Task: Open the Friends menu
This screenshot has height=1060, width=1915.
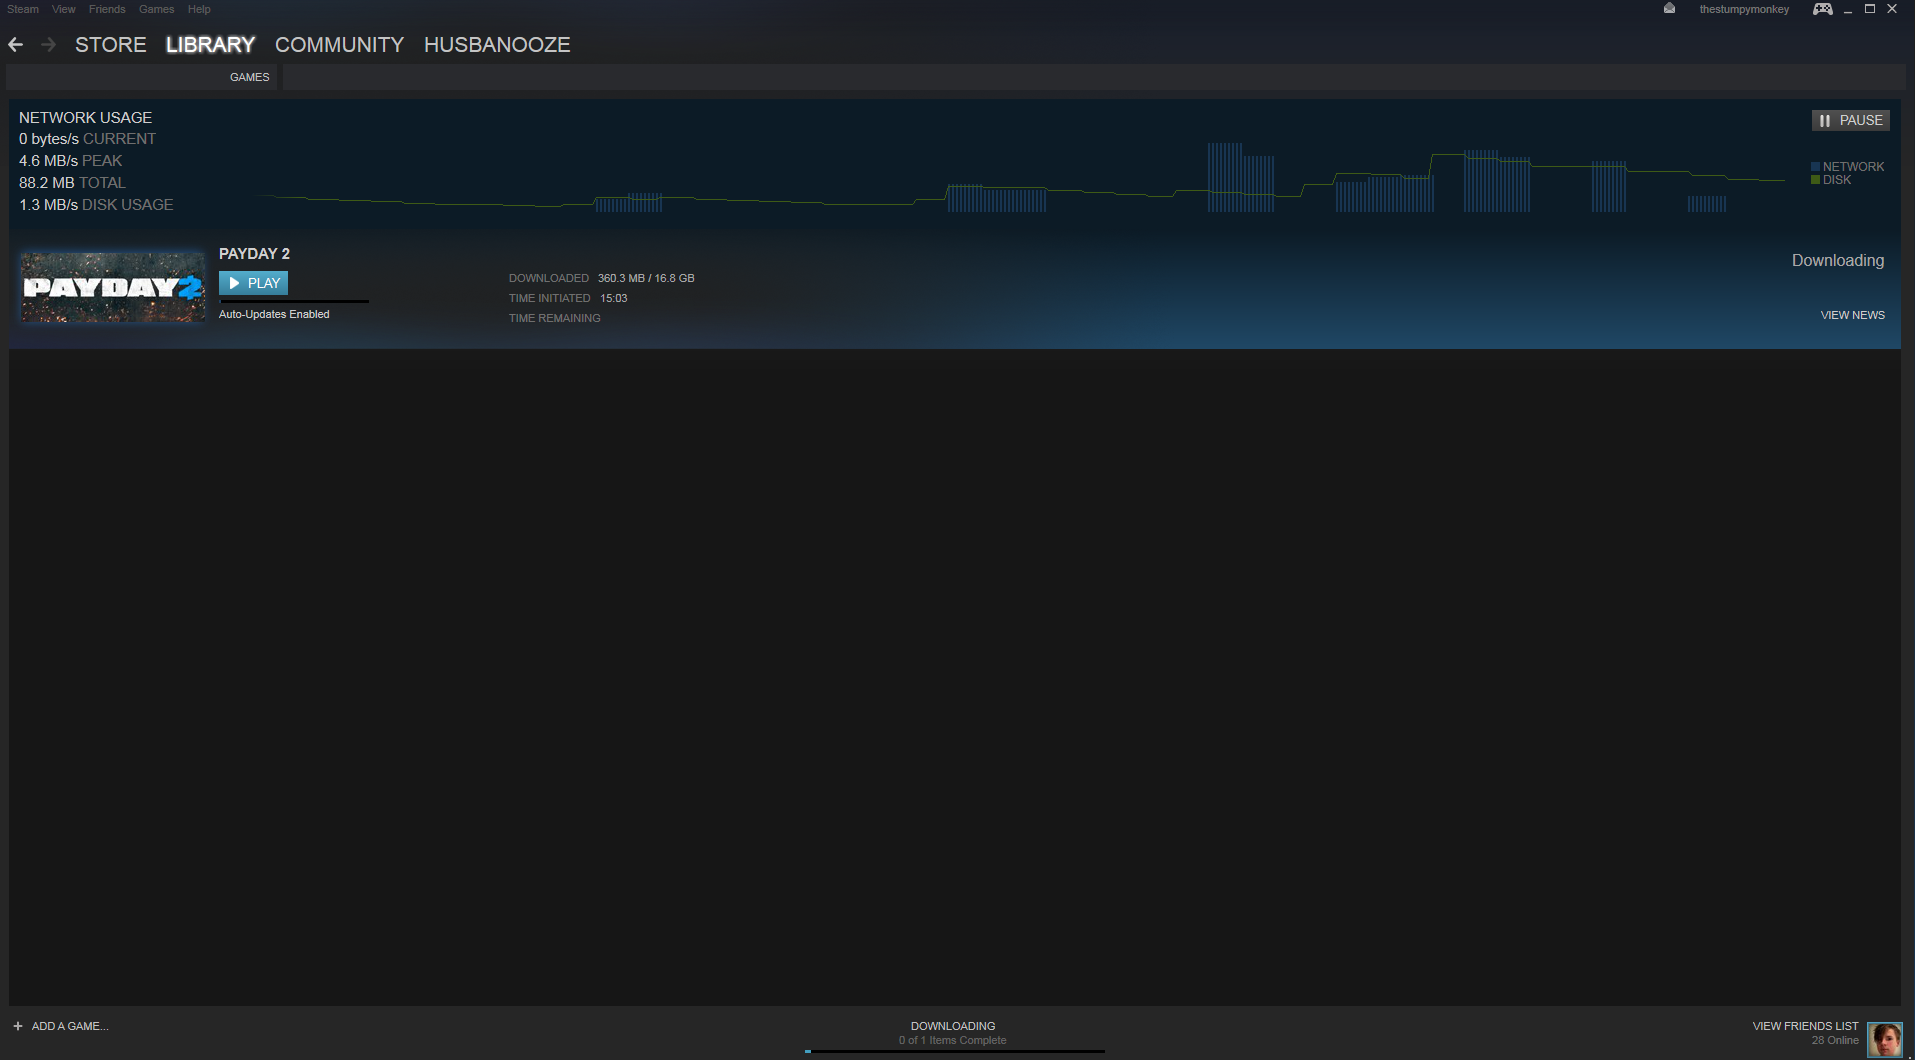Action: [x=107, y=9]
